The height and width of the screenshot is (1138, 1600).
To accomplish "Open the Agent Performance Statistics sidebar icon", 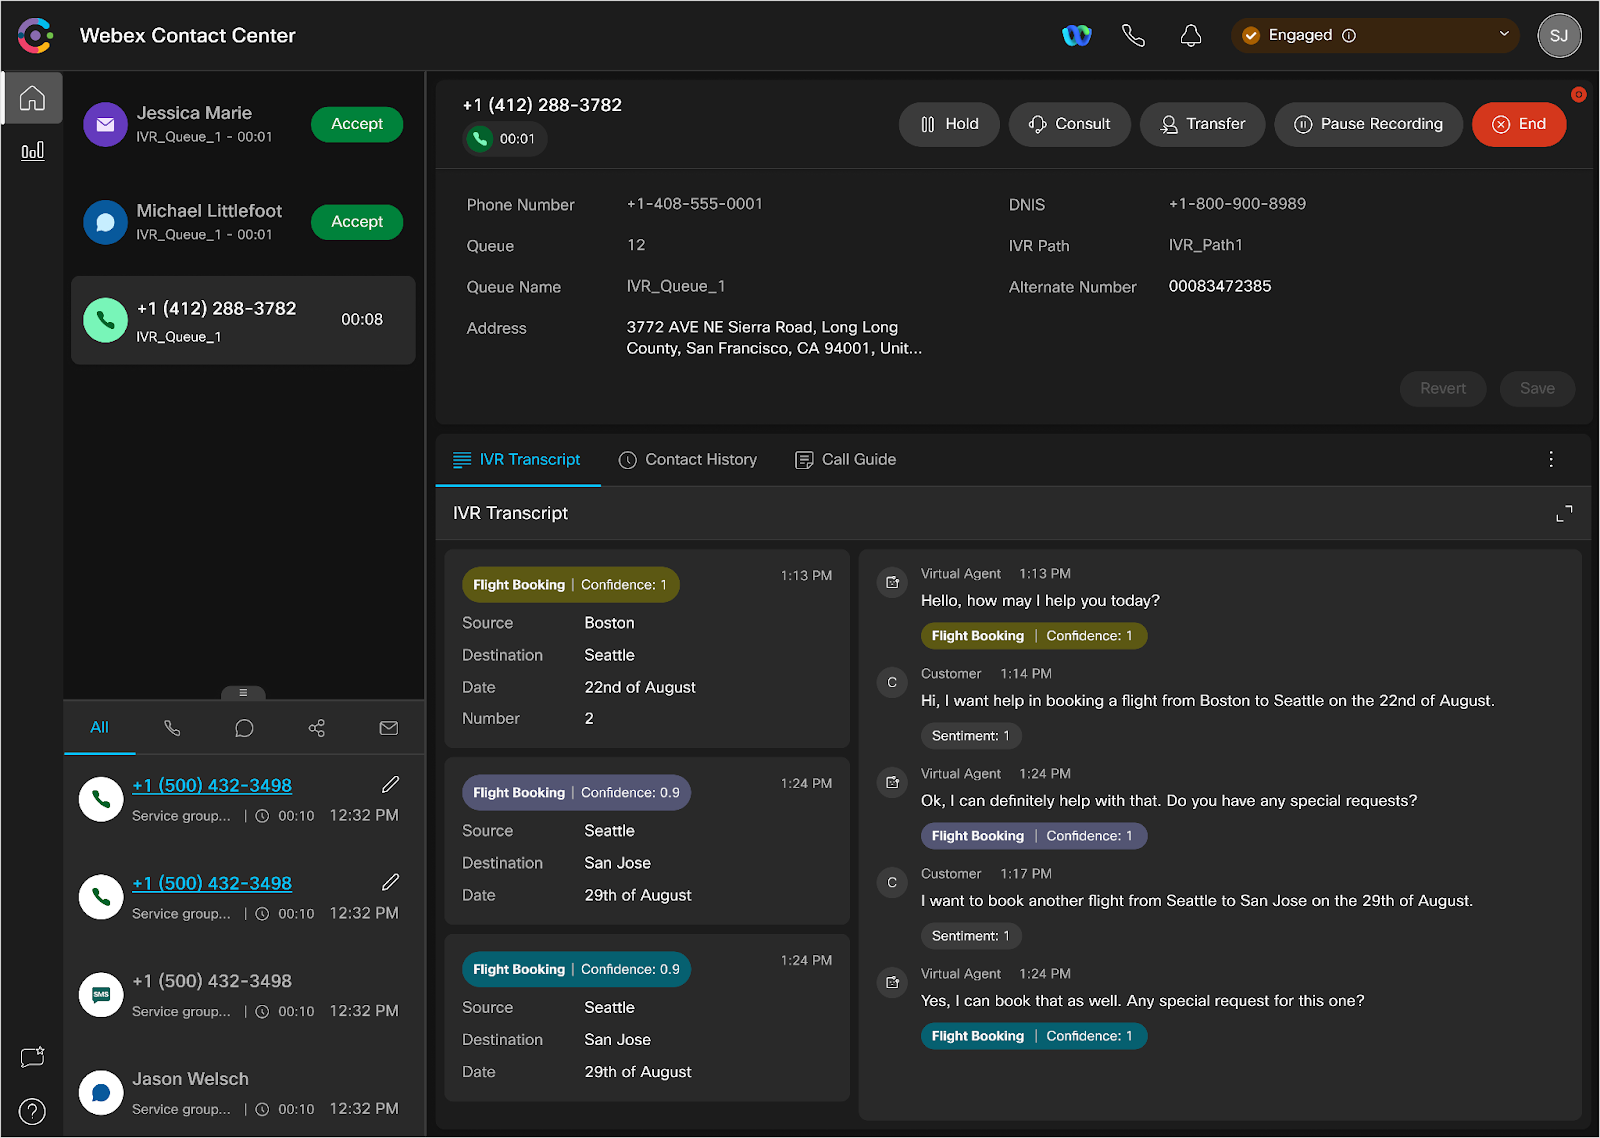I will click(32, 151).
